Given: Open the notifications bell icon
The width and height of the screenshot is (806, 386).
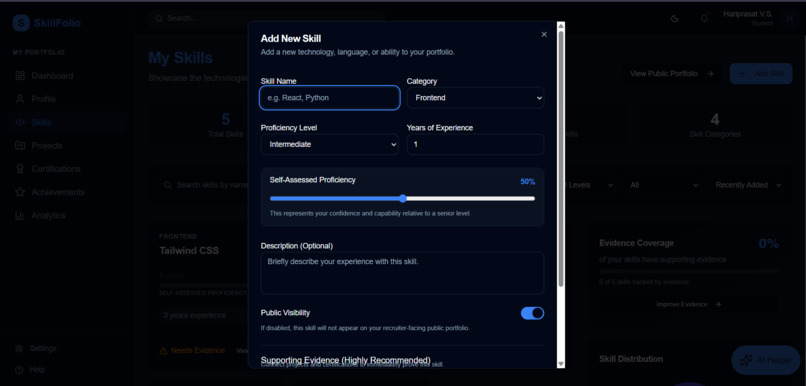Looking at the screenshot, I should (x=704, y=19).
